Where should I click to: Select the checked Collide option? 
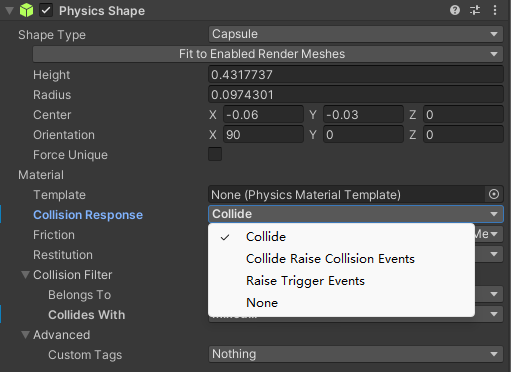point(266,237)
